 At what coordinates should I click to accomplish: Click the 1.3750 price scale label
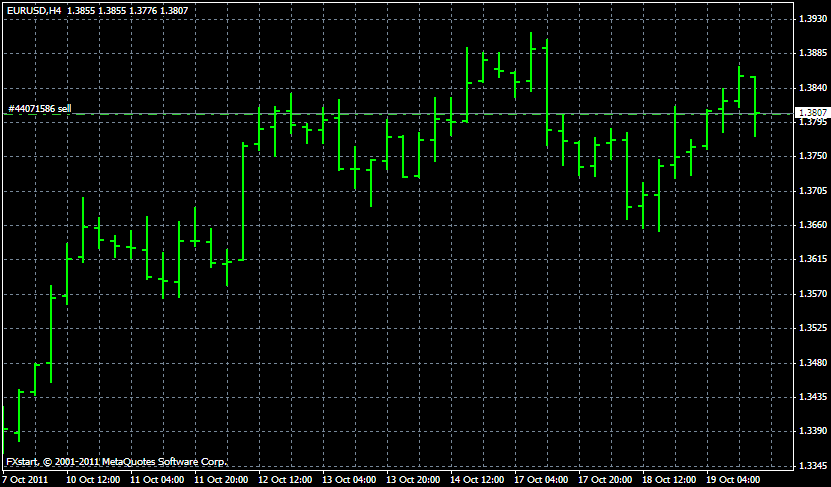click(813, 156)
